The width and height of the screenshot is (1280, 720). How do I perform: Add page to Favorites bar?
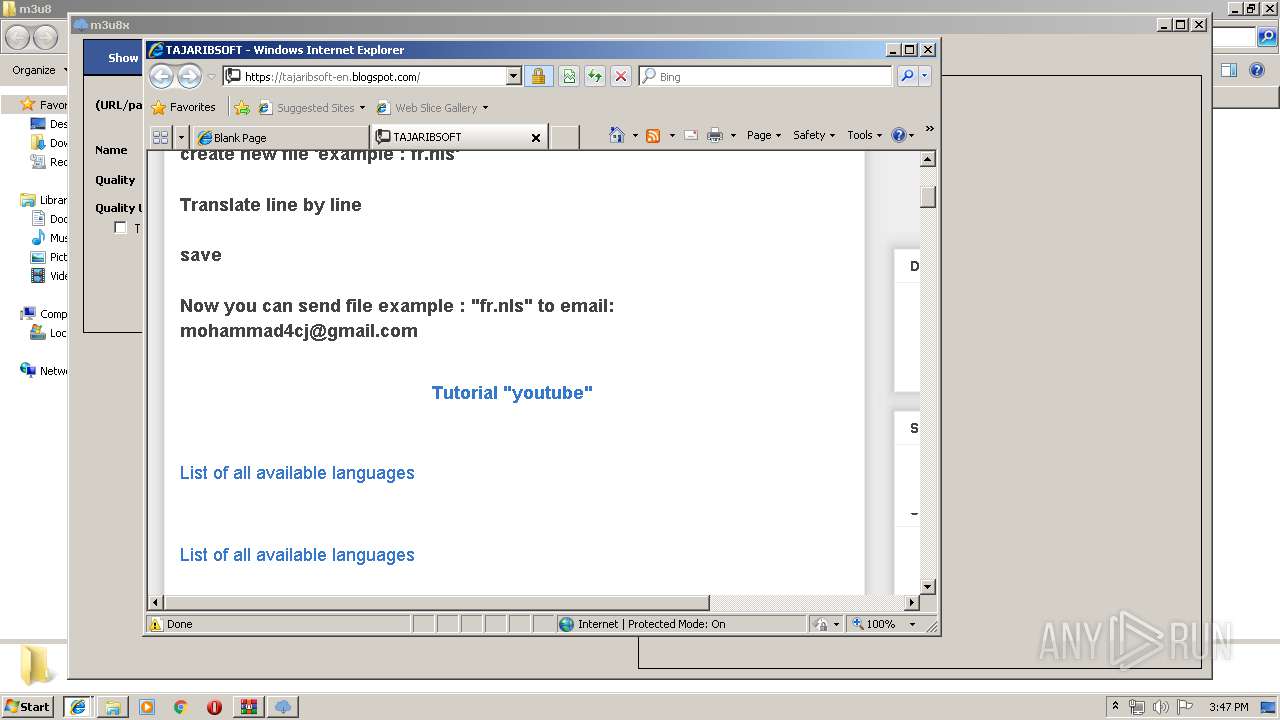(241, 107)
